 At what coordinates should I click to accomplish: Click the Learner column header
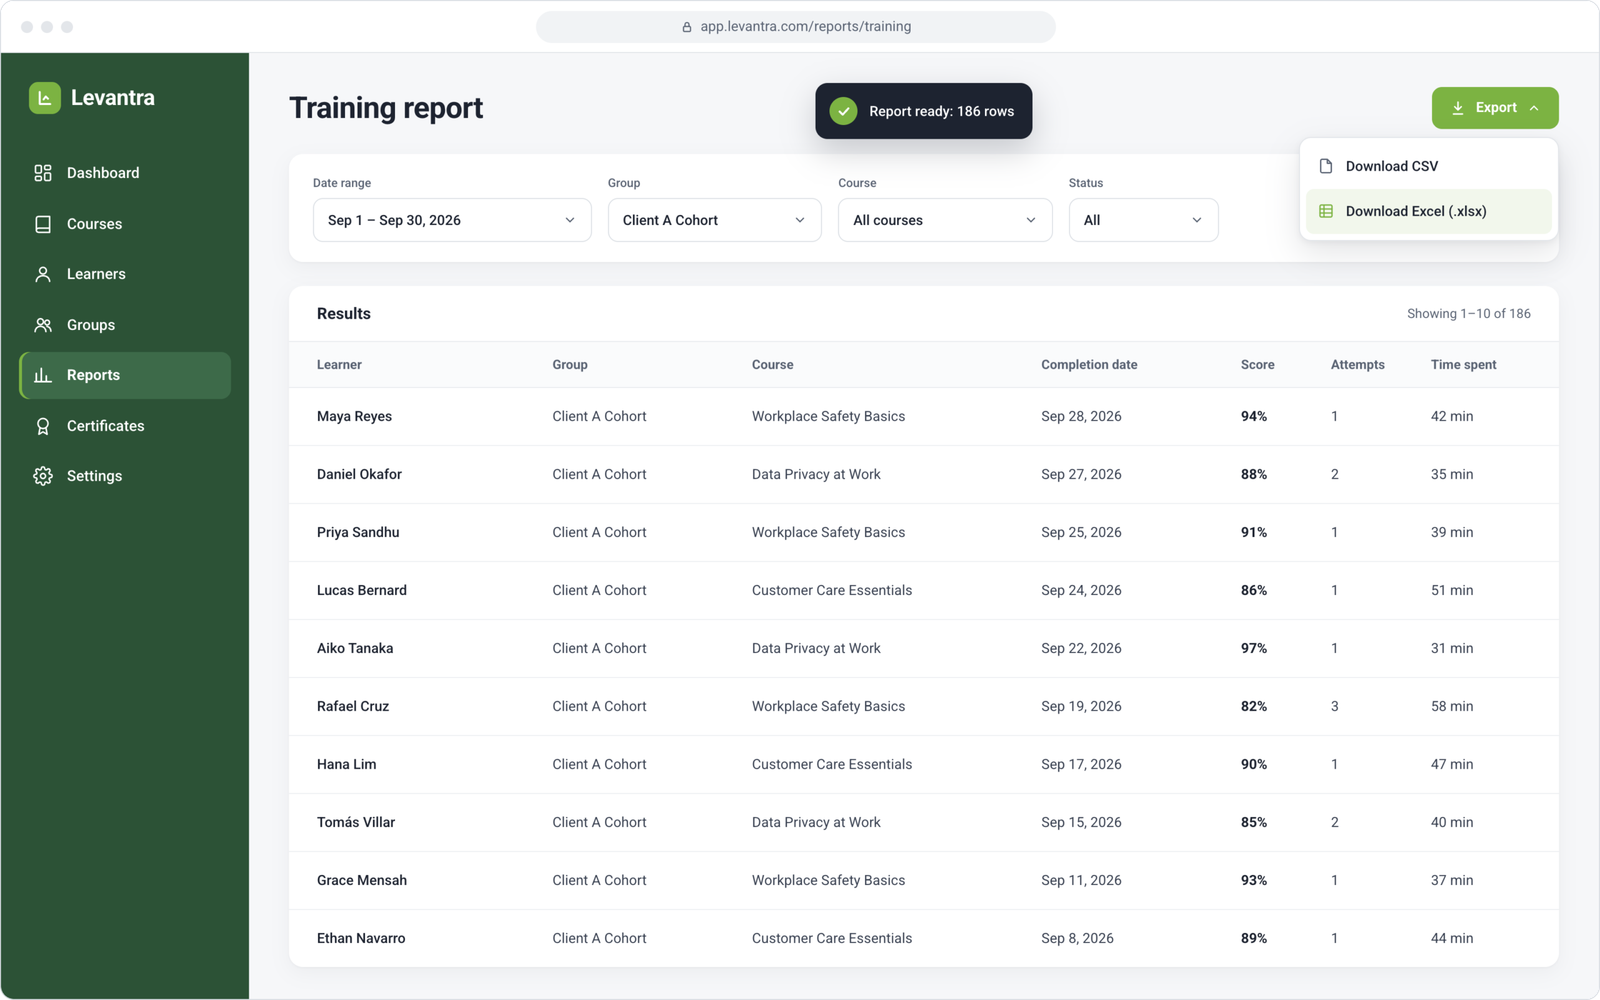pos(339,365)
